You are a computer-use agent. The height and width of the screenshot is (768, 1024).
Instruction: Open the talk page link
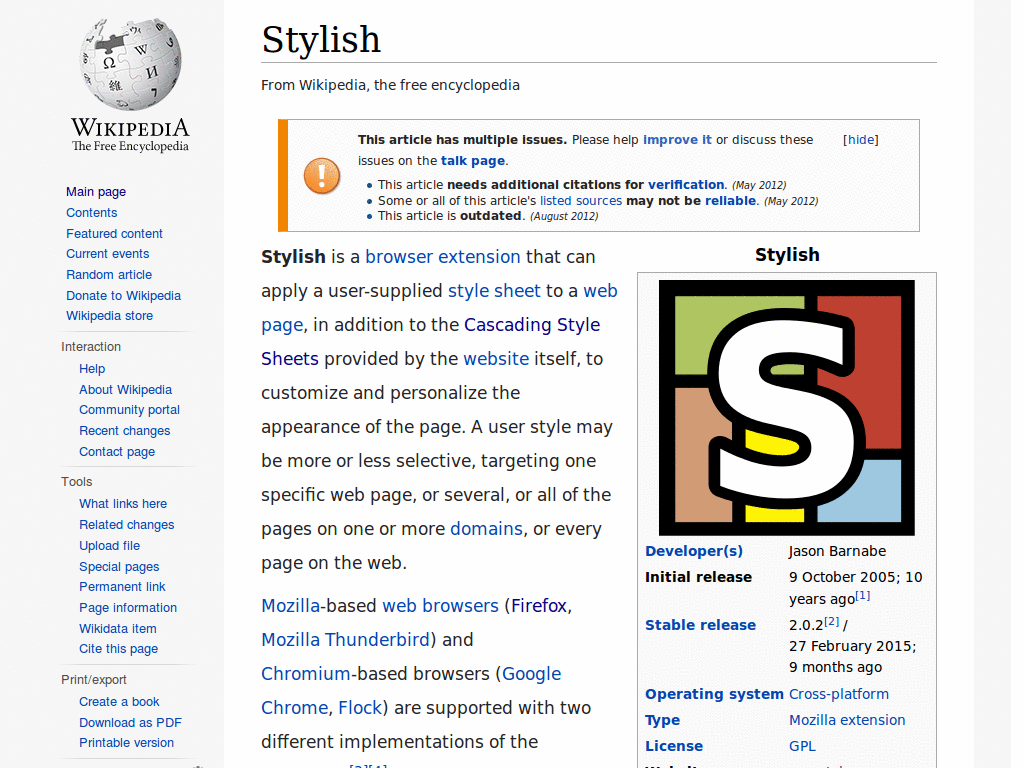point(473,161)
